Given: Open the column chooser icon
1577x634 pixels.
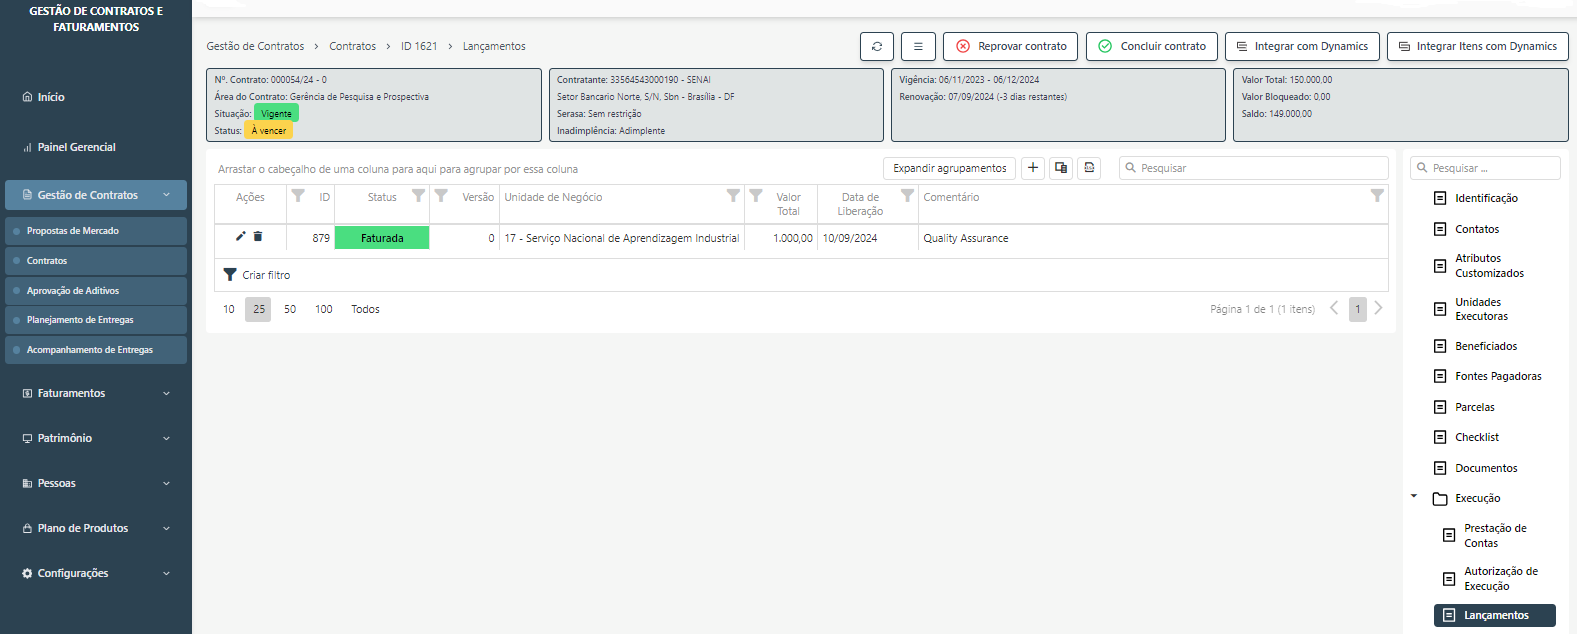Looking at the screenshot, I should [1061, 168].
